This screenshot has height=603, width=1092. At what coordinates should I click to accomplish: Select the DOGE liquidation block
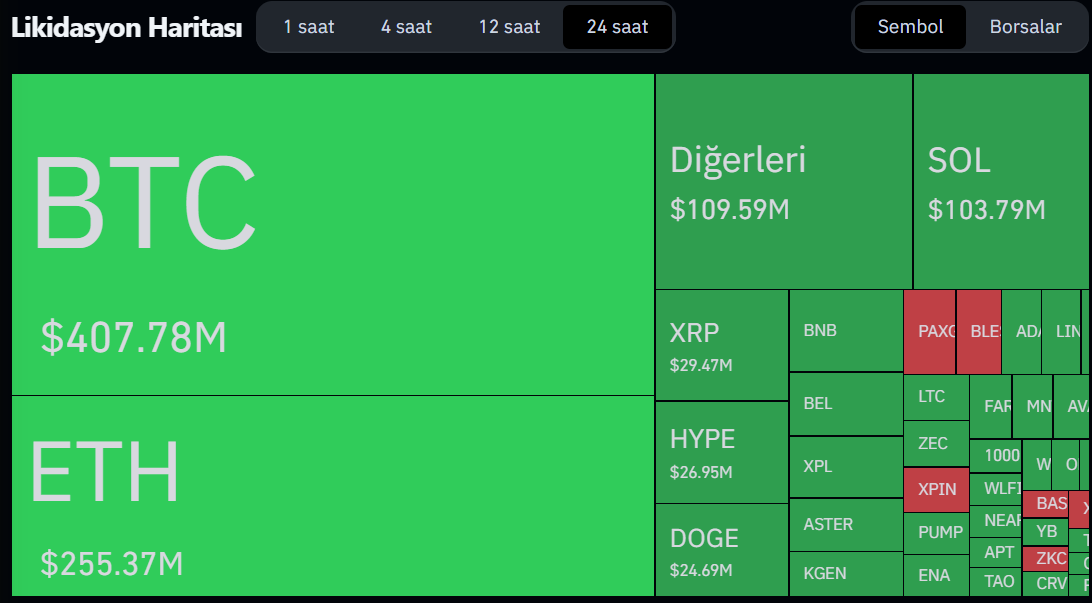click(x=721, y=549)
